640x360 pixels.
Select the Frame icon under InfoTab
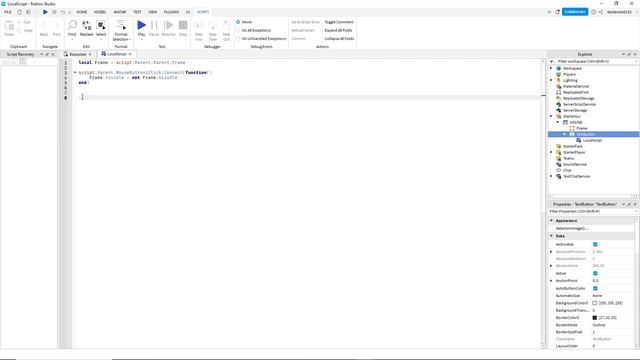(x=572, y=128)
